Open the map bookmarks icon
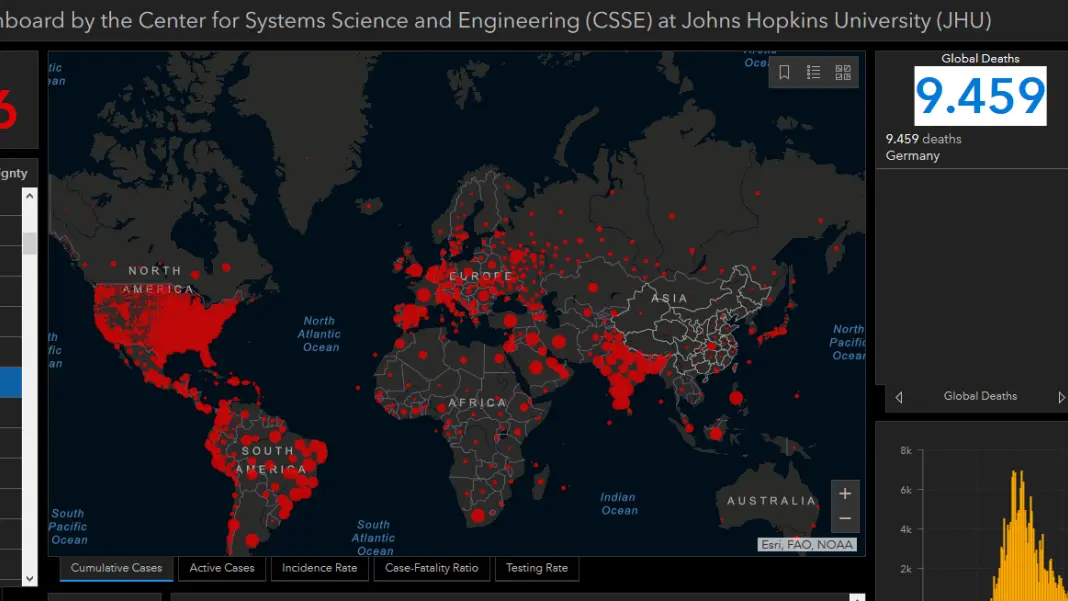Viewport: 1068px width, 601px height. pos(785,72)
